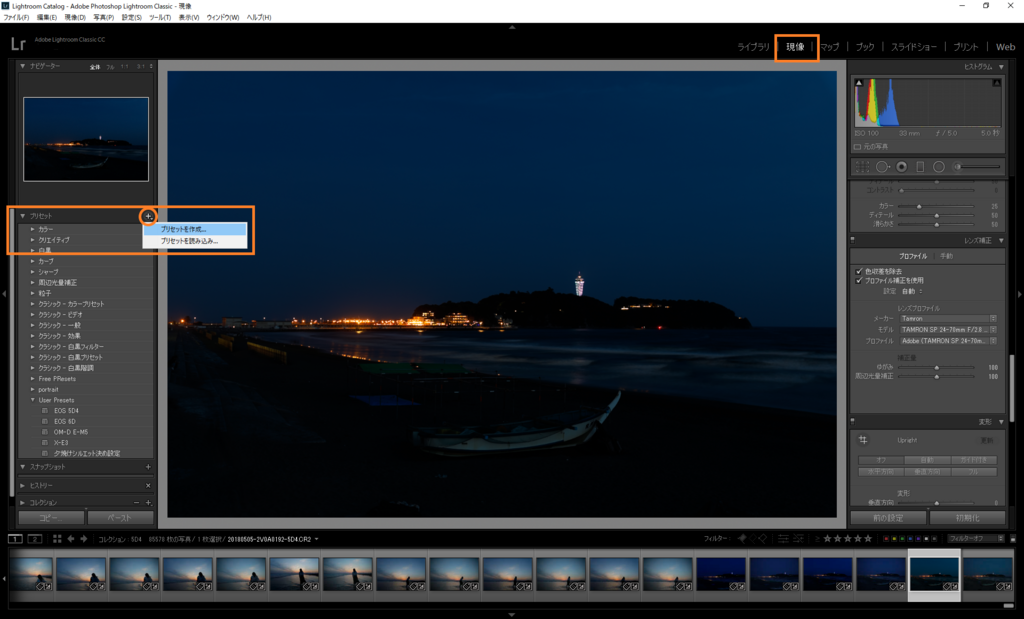This screenshot has width=1024, height=619.
Task: Select the Radial Filter tool
Action: (x=938, y=167)
